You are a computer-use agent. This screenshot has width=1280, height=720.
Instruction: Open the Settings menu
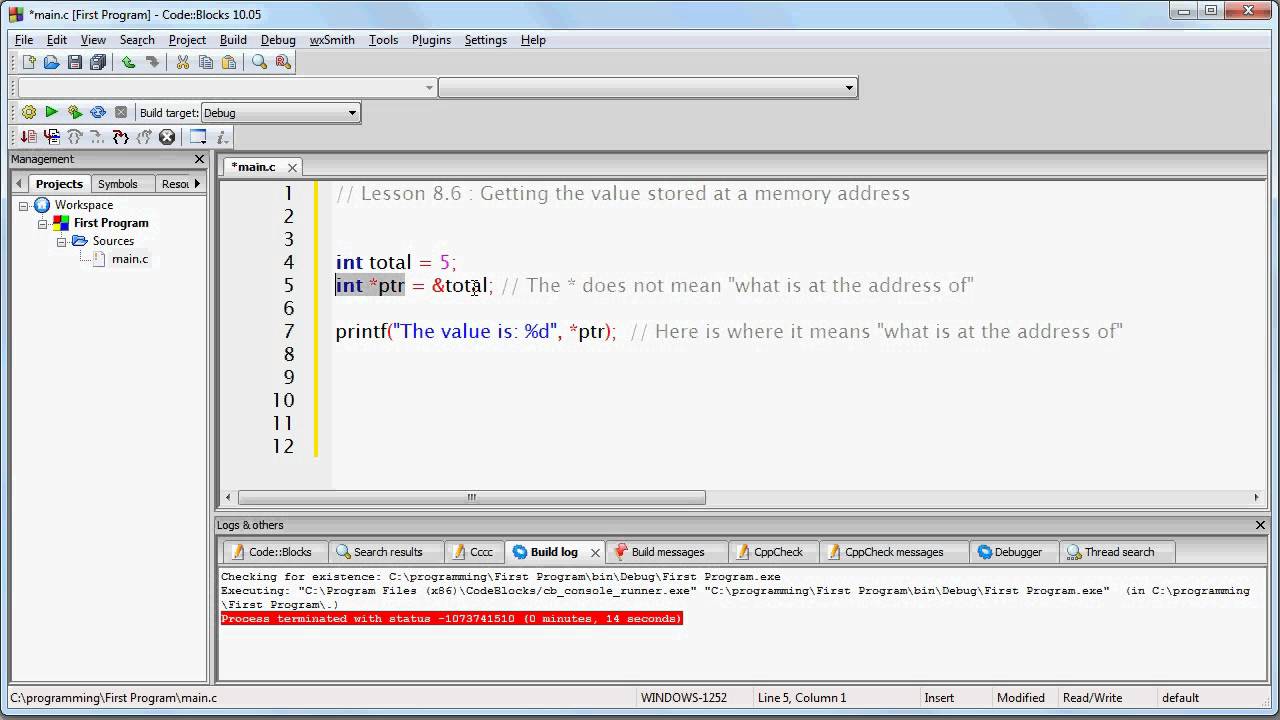pos(486,40)
